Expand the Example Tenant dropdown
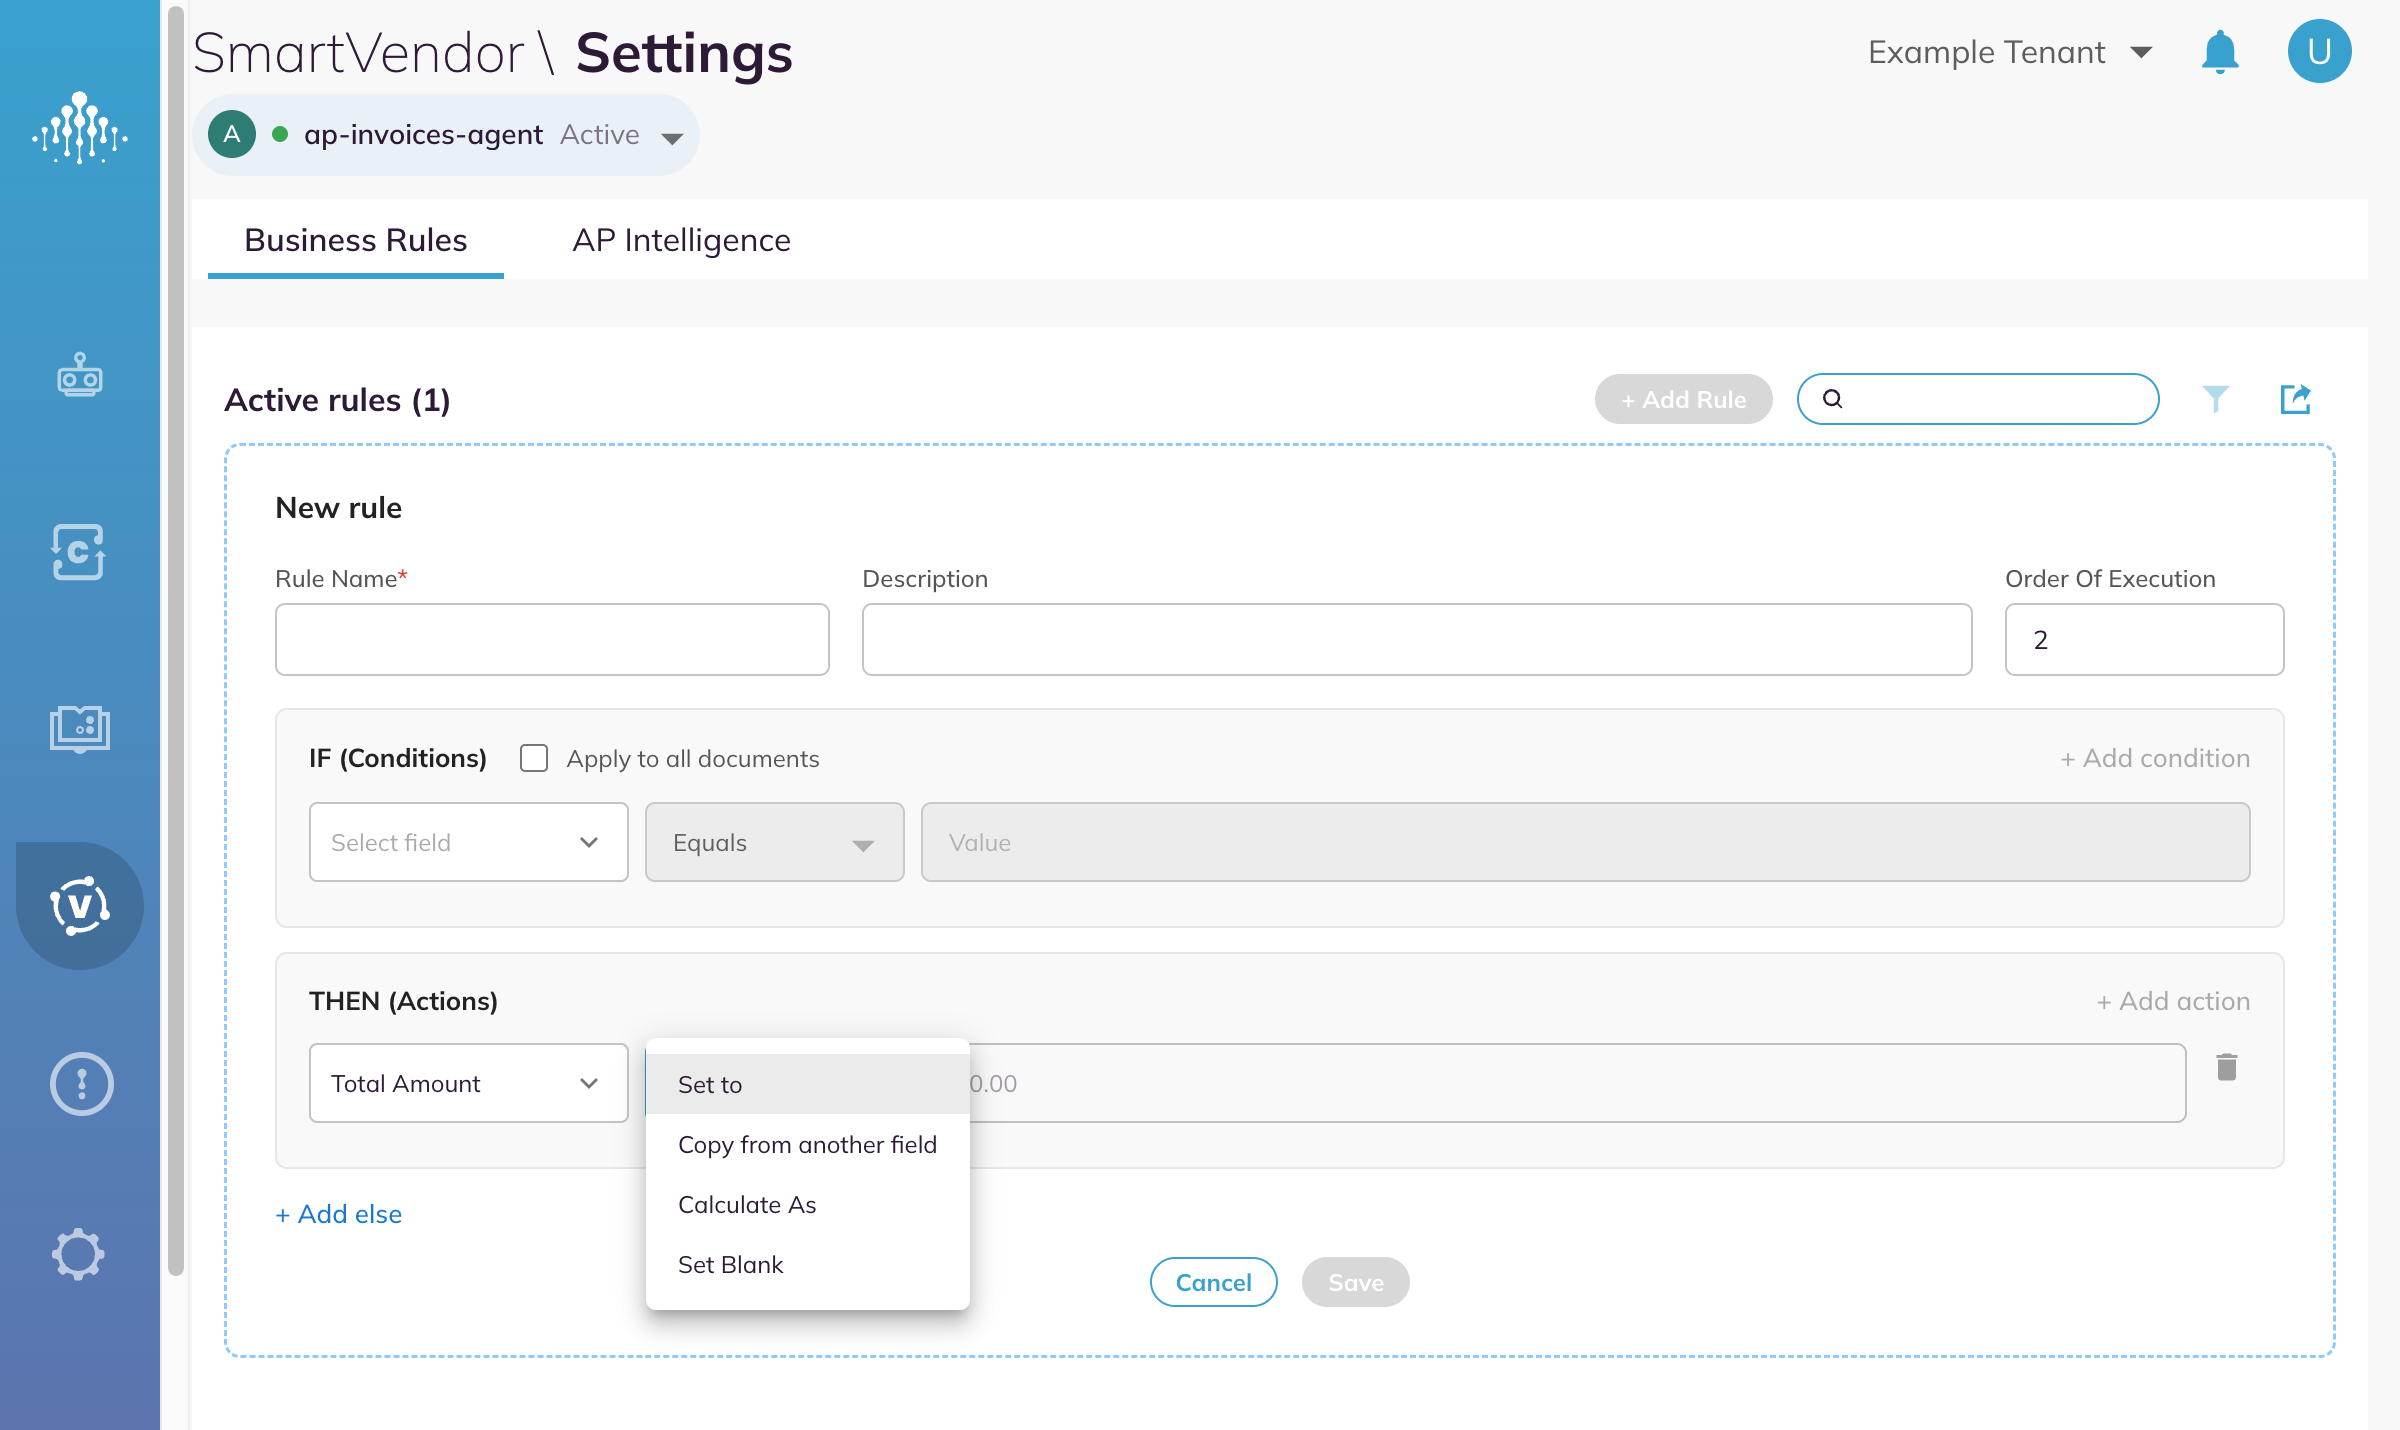2400x1430 pixels. (x=2010, y=52)
